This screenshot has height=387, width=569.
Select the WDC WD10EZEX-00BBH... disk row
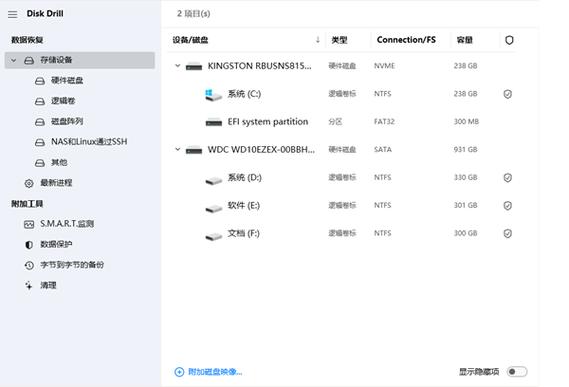pos(341,150)
